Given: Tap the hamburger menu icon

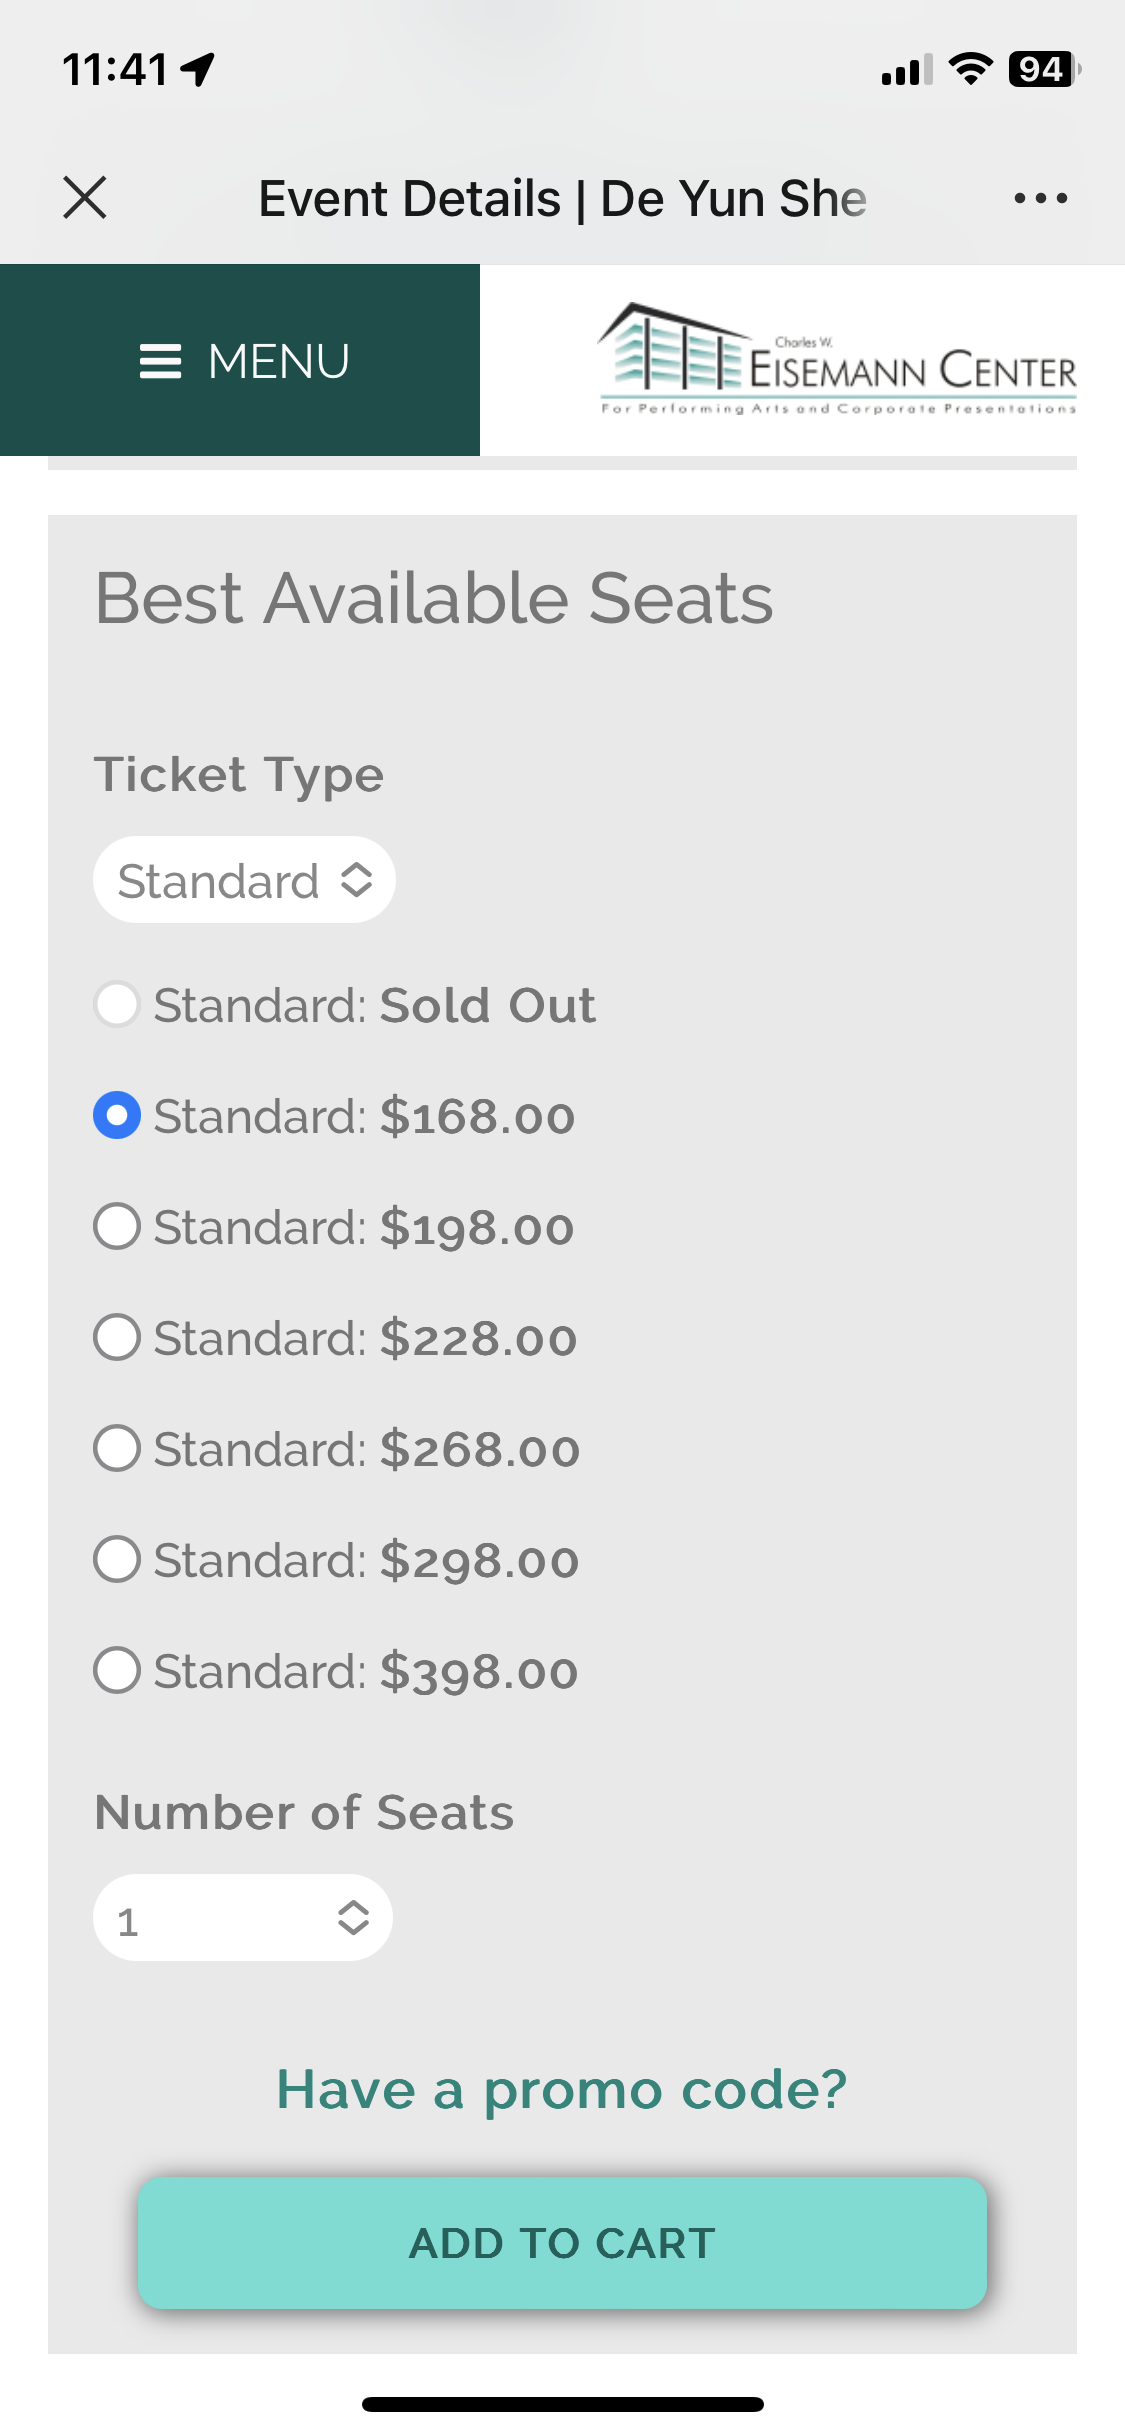Looking at the screenshot, I should [x=160, y=361].
